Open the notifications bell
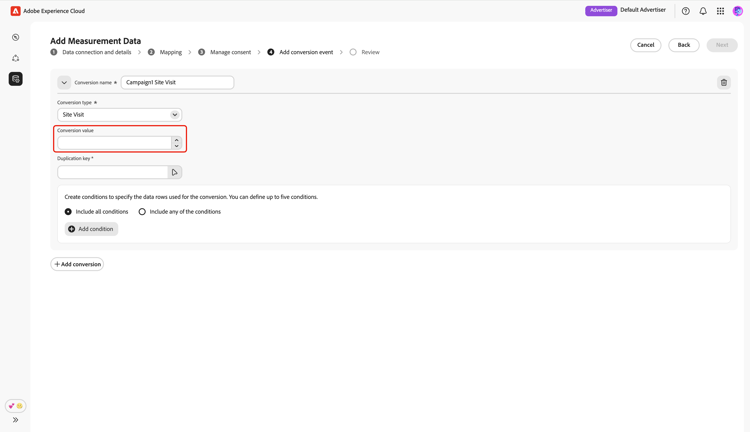The height and width of the screenshot is (432, 750). pos(703,11)
